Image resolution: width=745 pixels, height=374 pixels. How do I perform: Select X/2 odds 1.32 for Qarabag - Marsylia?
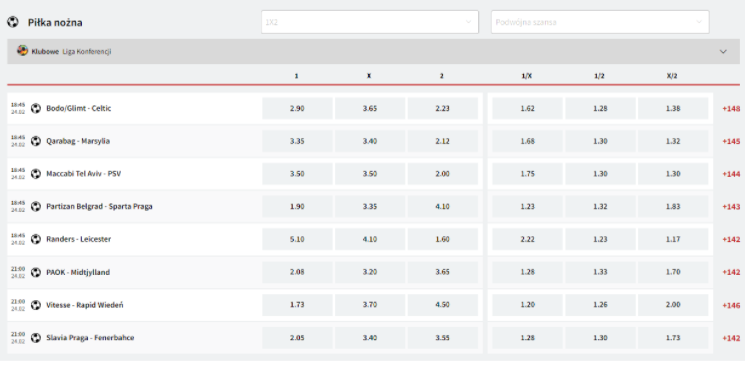pos(673,141)
